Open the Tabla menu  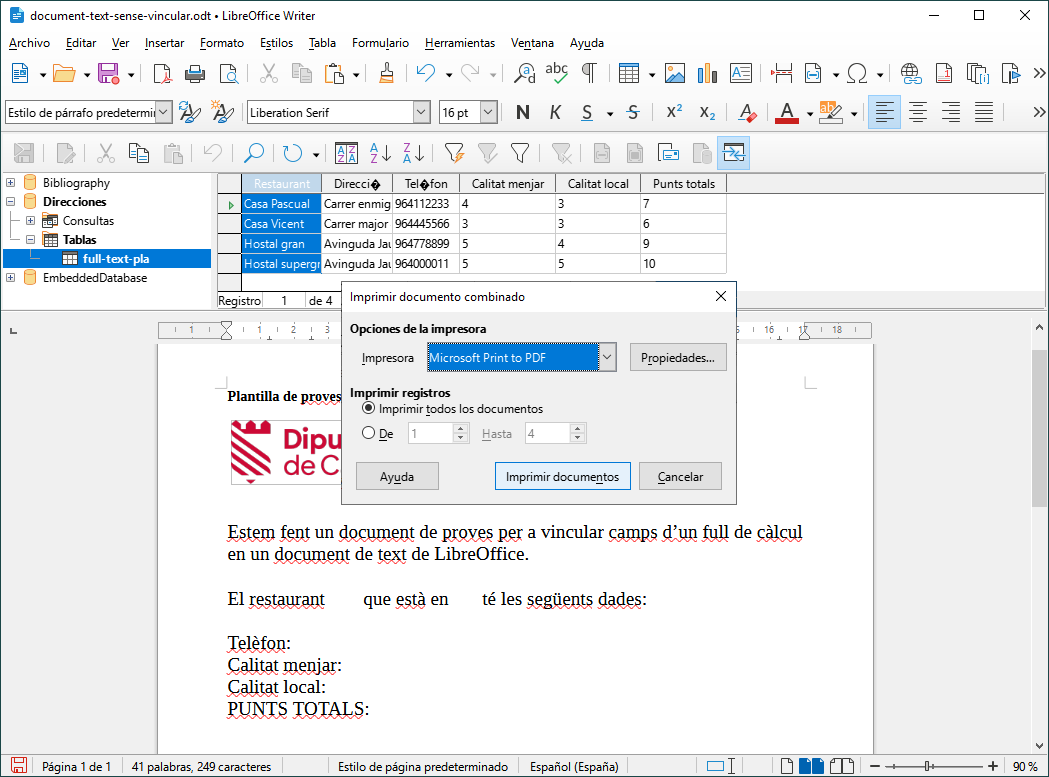(322, 43)
